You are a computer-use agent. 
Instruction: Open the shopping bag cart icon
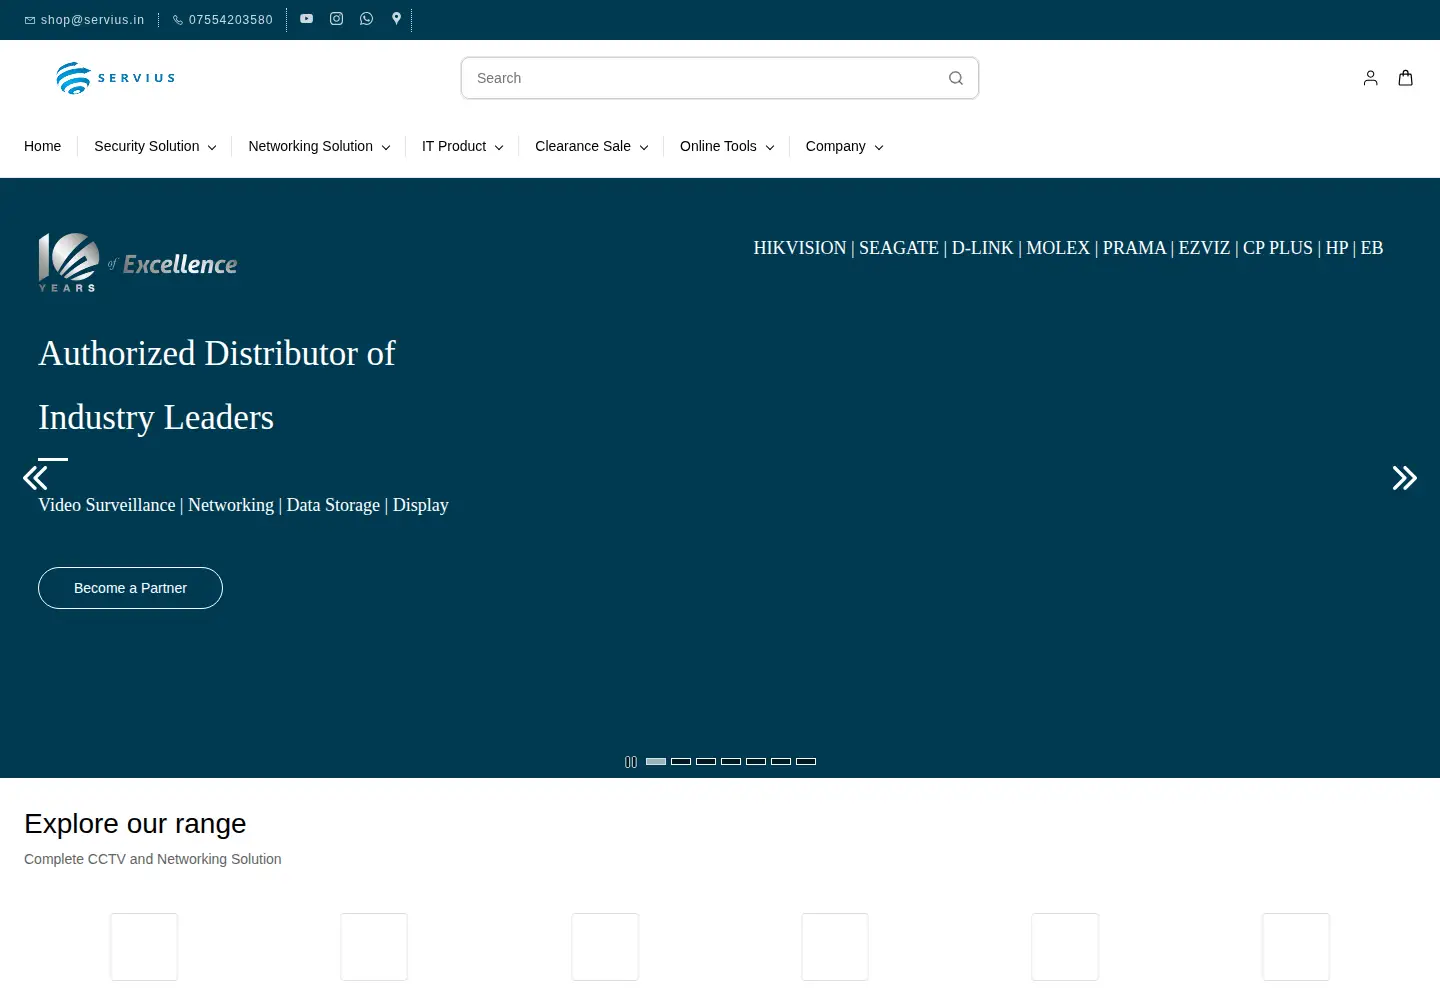1406,78
